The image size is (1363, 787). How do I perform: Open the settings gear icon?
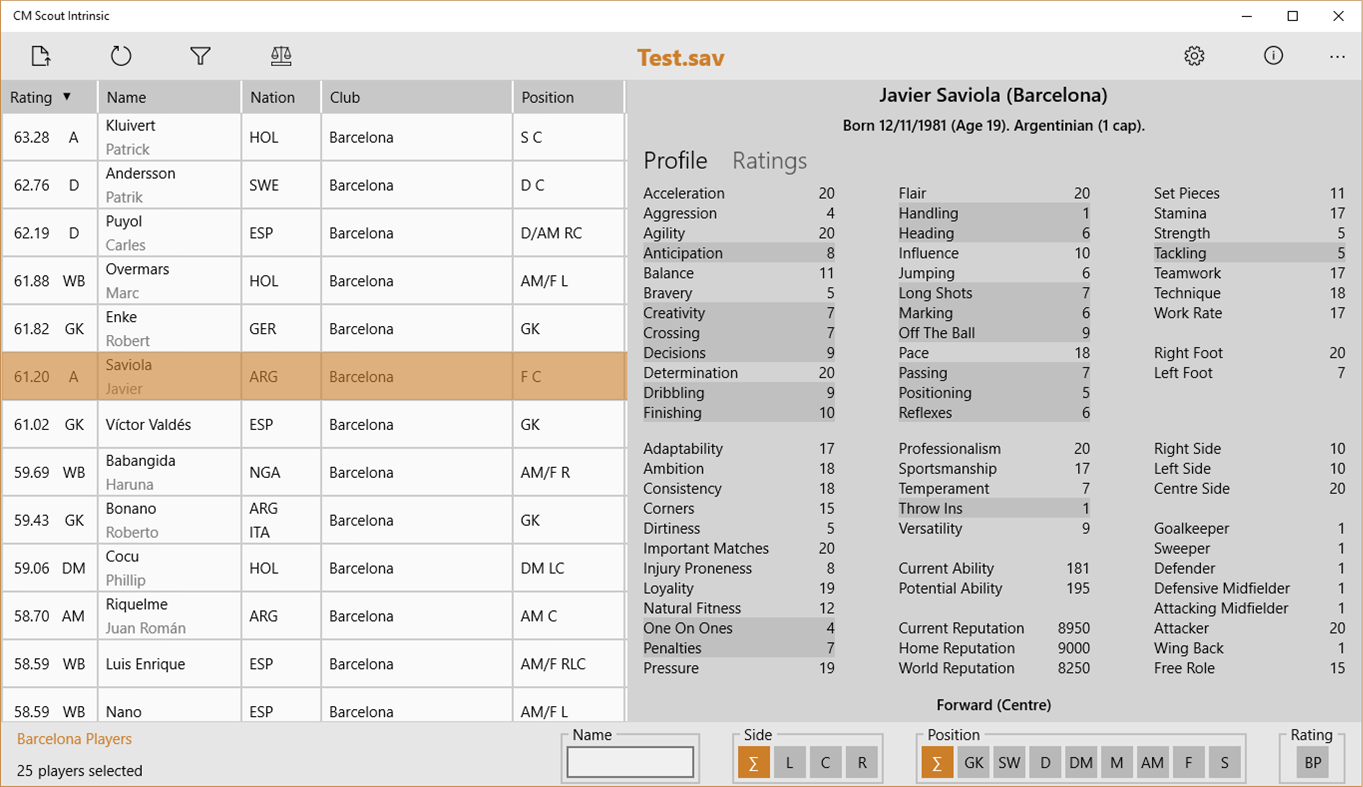(1194, 56)
